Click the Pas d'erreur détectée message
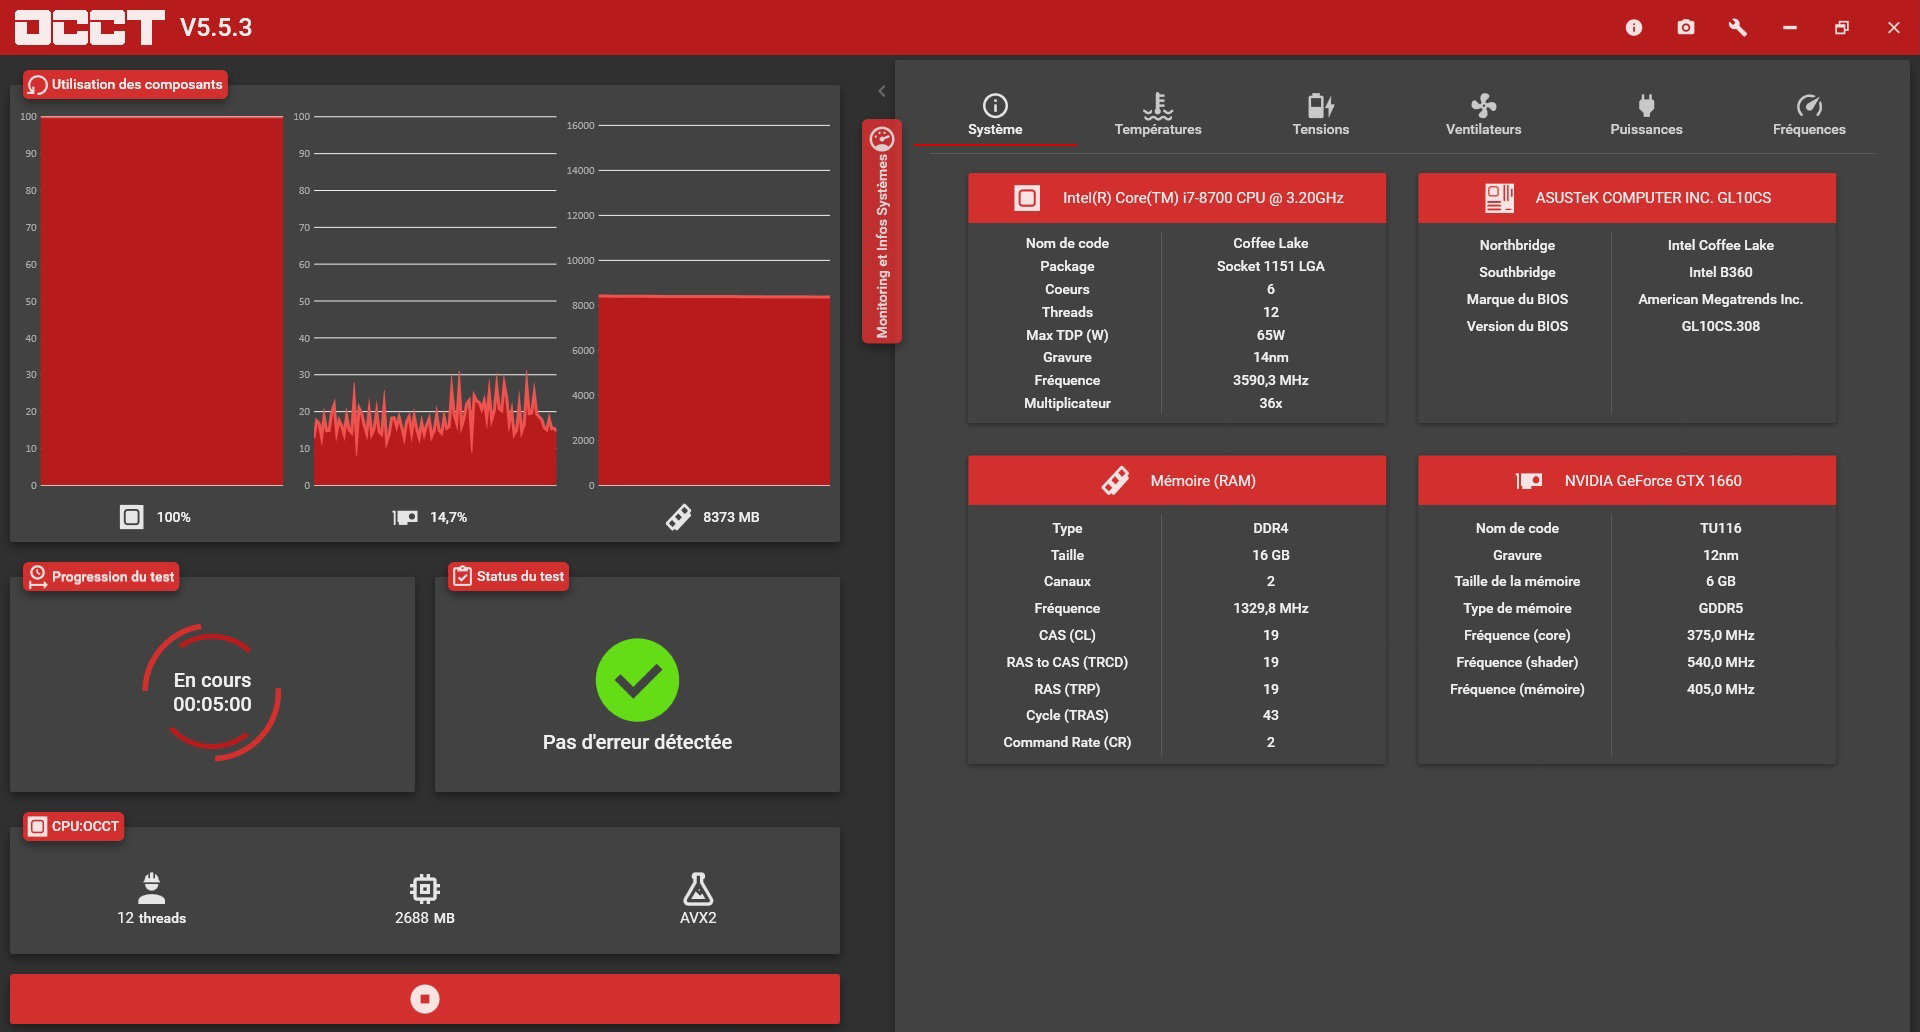 click(x=637, y=742)
